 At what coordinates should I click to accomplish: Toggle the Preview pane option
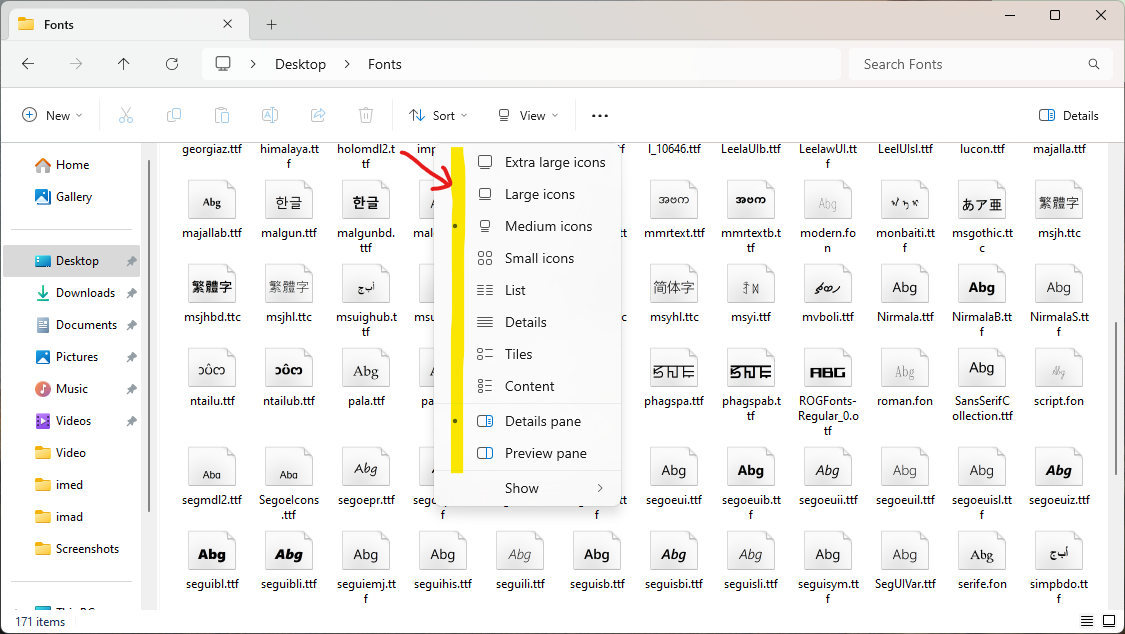(x=527, y=453)
